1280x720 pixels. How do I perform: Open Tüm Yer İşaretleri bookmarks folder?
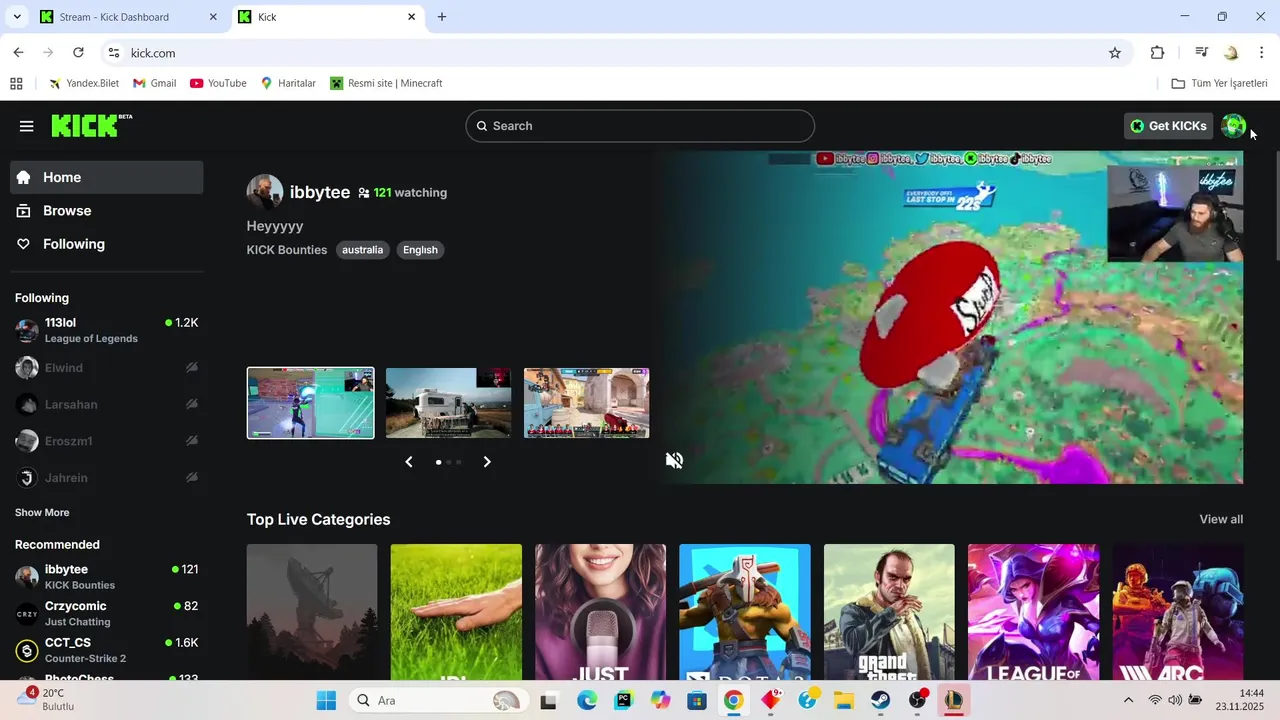(x=1219, y=83)
